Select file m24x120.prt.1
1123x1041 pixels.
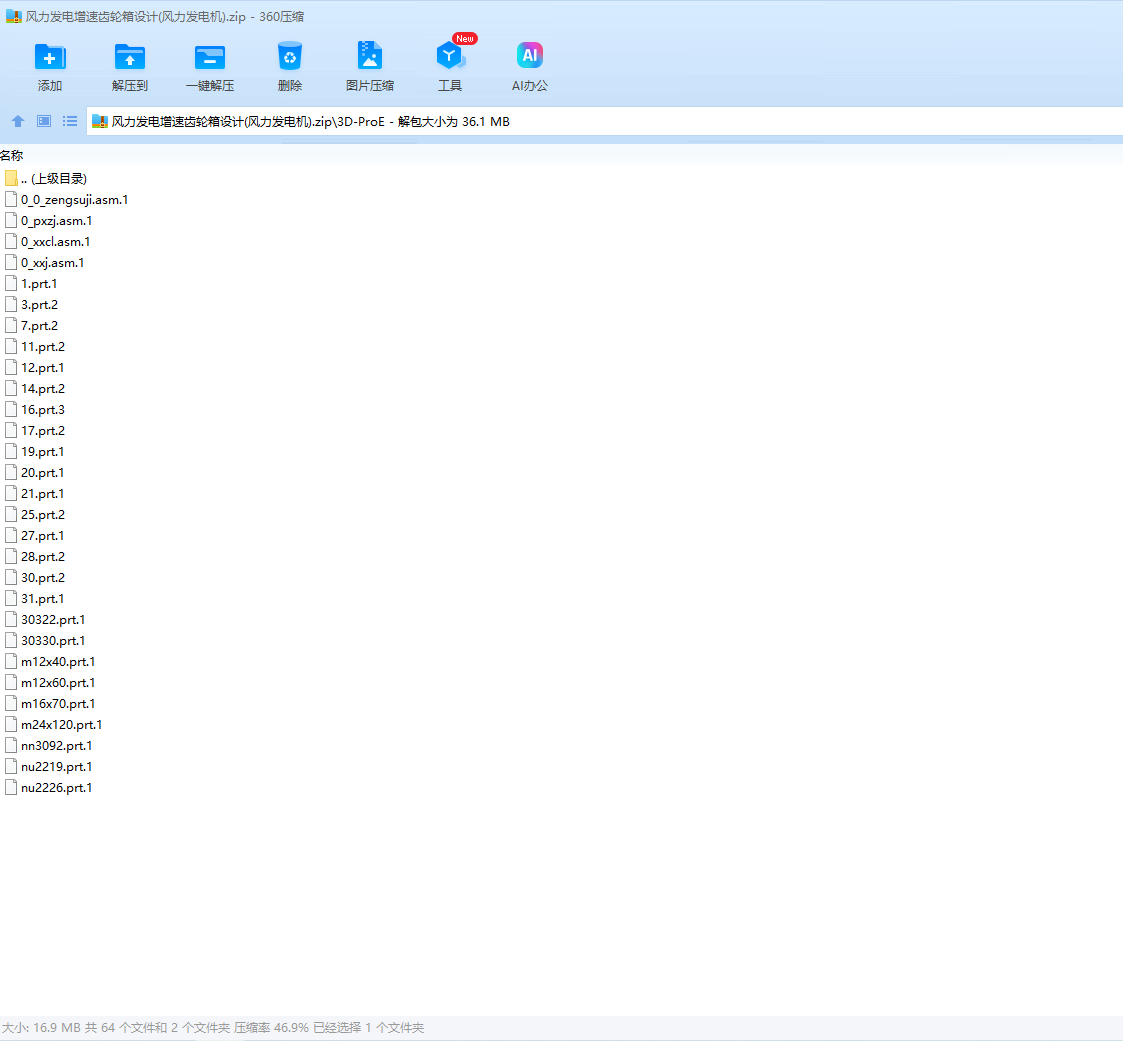tap(62, 725)
